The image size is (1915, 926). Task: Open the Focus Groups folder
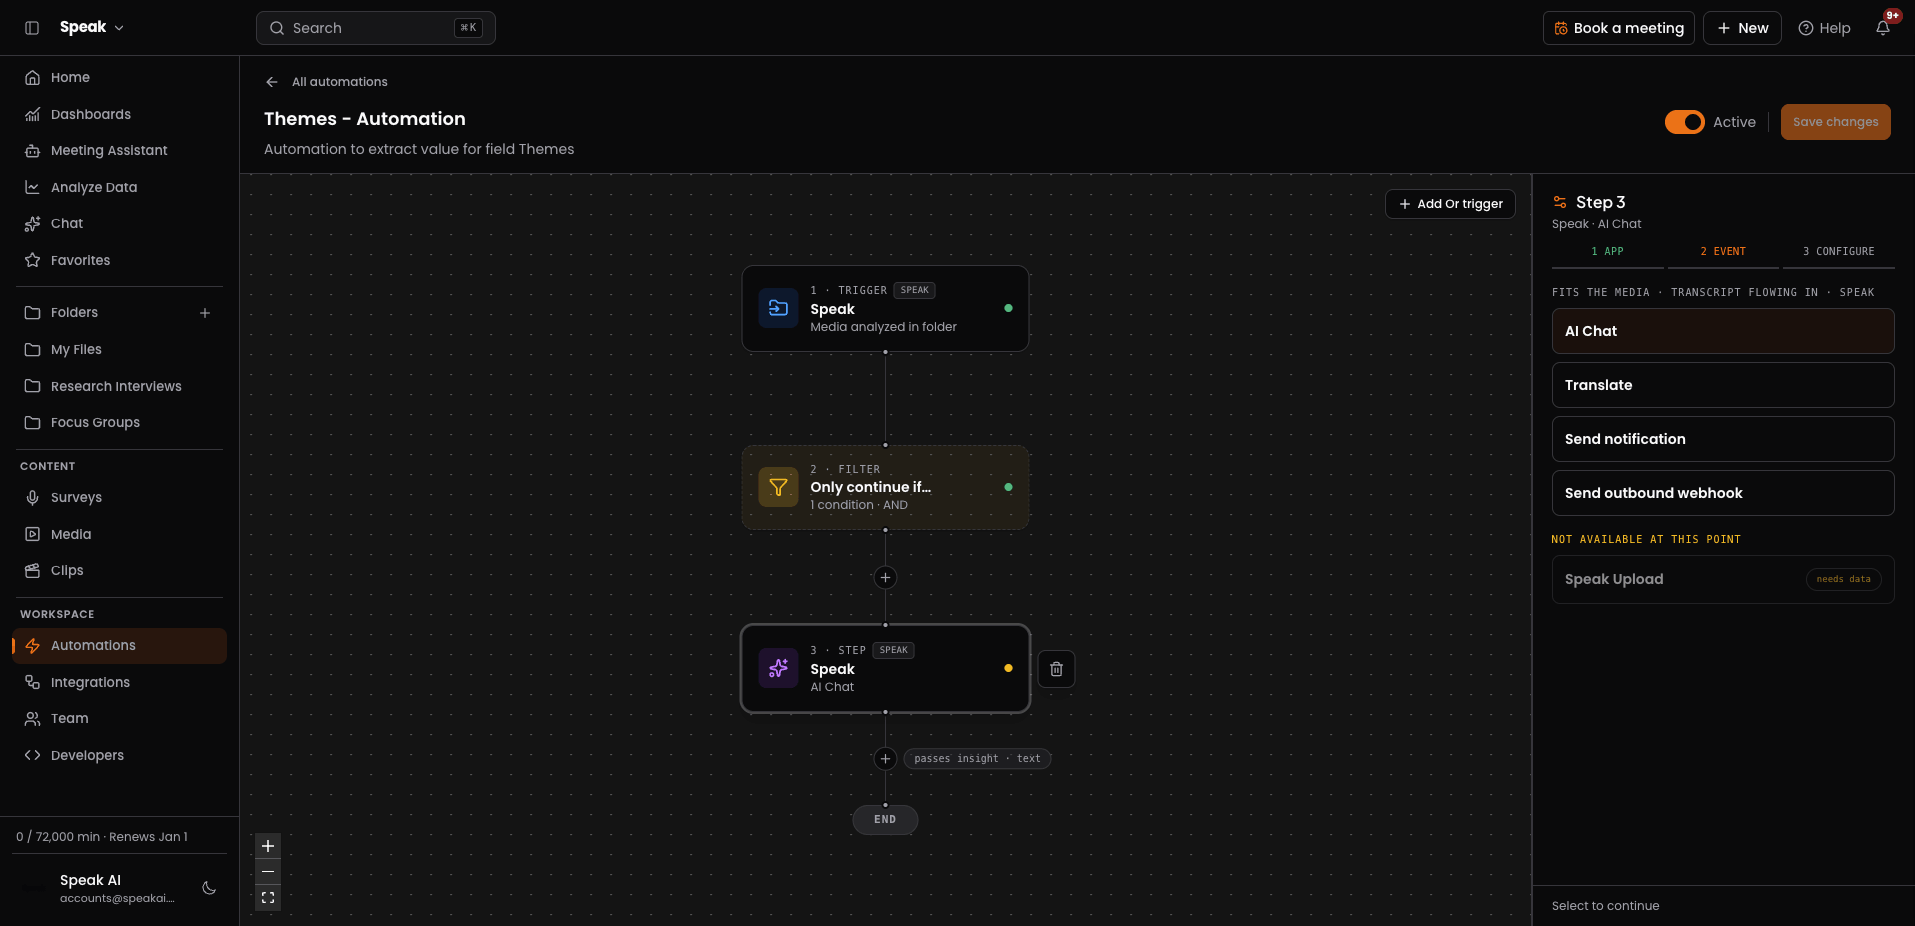(x=120, y=422)
